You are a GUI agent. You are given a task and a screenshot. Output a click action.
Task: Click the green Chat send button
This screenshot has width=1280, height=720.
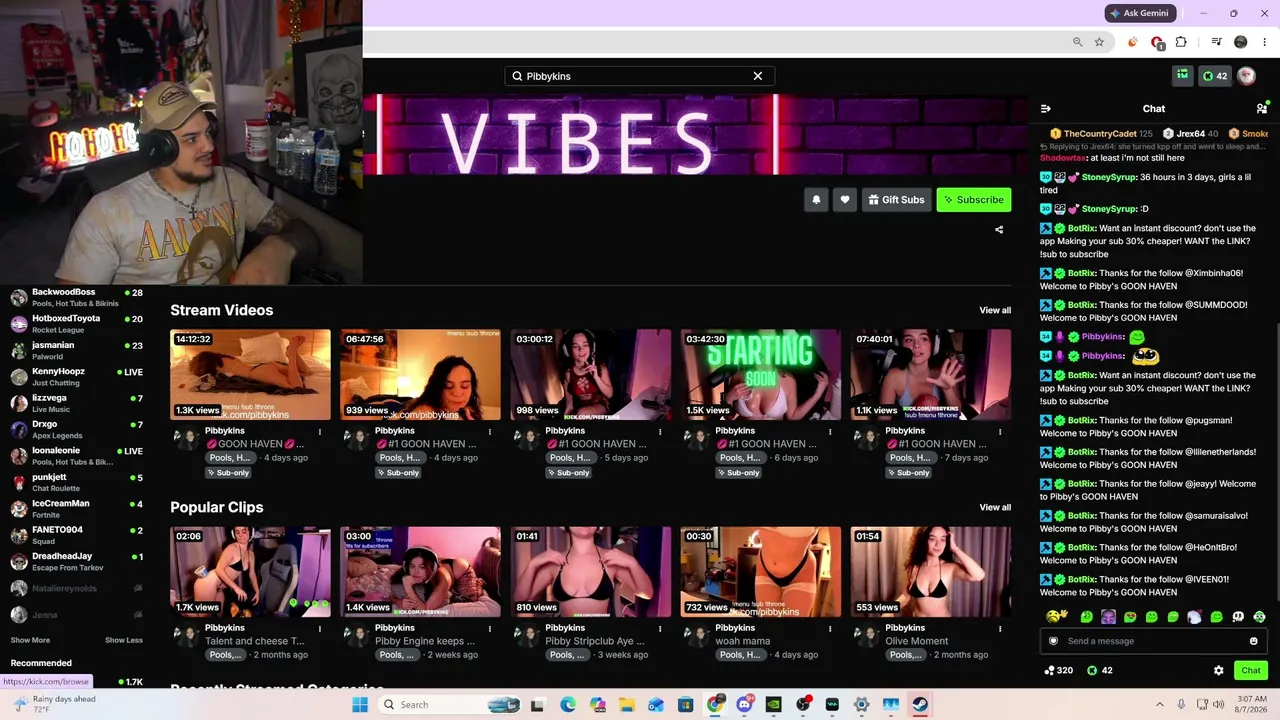pos(1251,671)
